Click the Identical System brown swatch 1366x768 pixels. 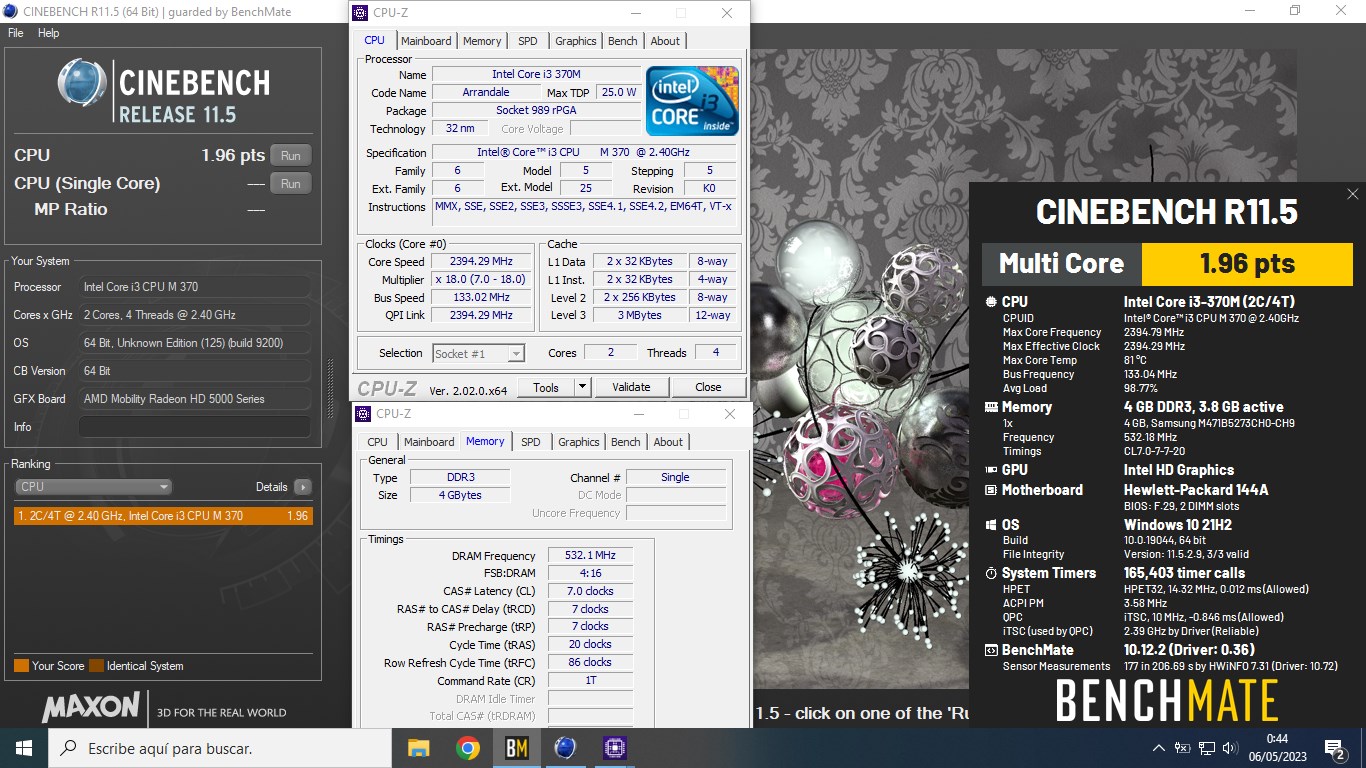[96, 666]
